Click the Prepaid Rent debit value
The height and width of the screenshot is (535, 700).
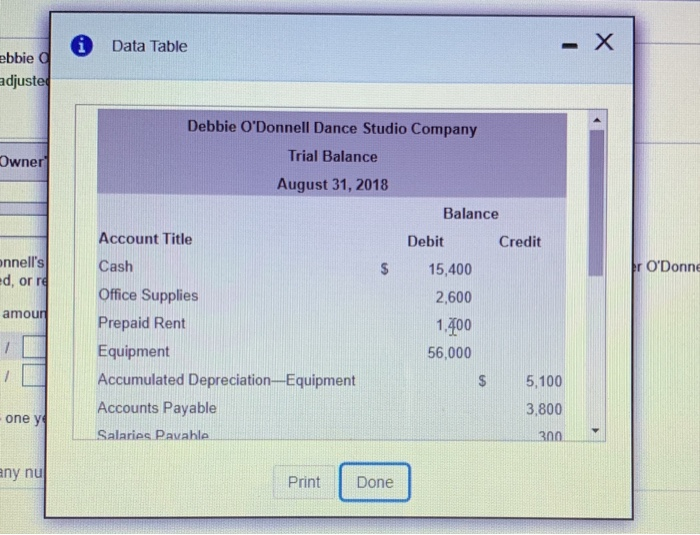click(454, 325)
